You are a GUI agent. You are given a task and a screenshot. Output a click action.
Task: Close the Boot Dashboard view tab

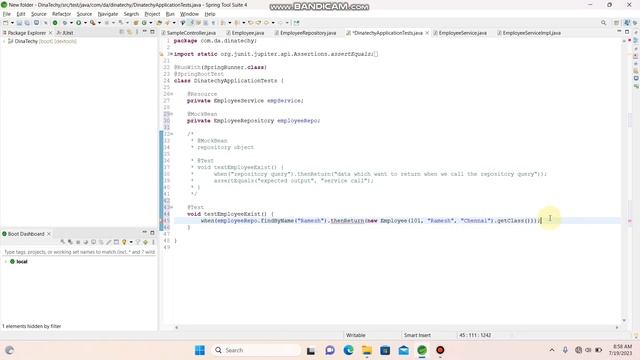click(x=49, y=234)
